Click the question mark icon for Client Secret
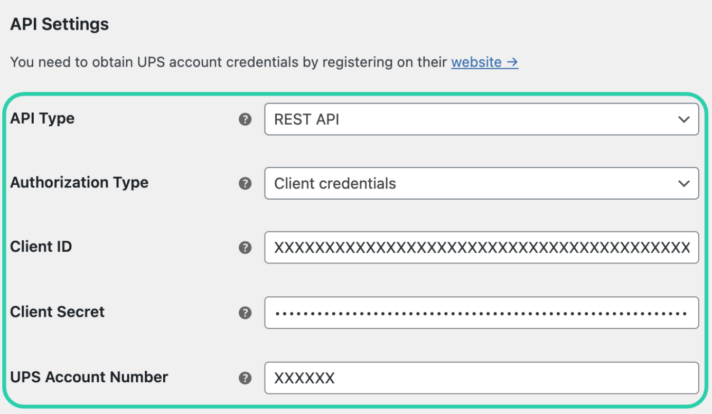The height and width of the screenshot is (414, 712). 245,313
